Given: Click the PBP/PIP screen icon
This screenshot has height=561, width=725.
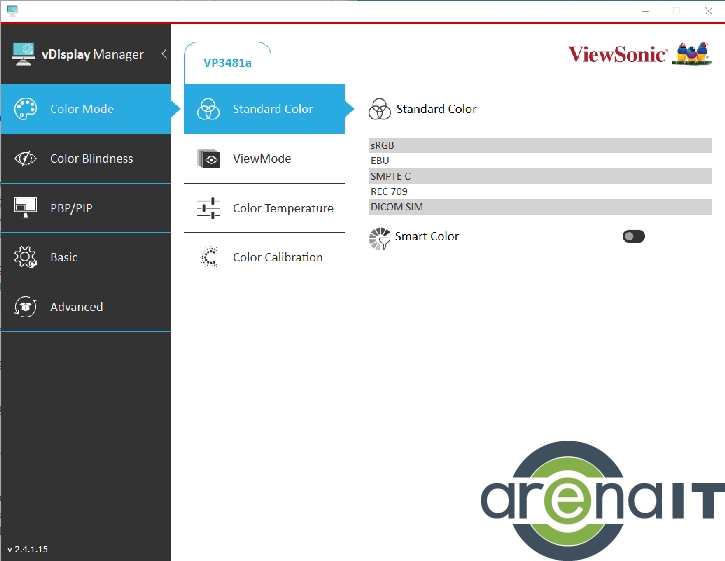Looking at the screenshot, I should tap(25, 208).
